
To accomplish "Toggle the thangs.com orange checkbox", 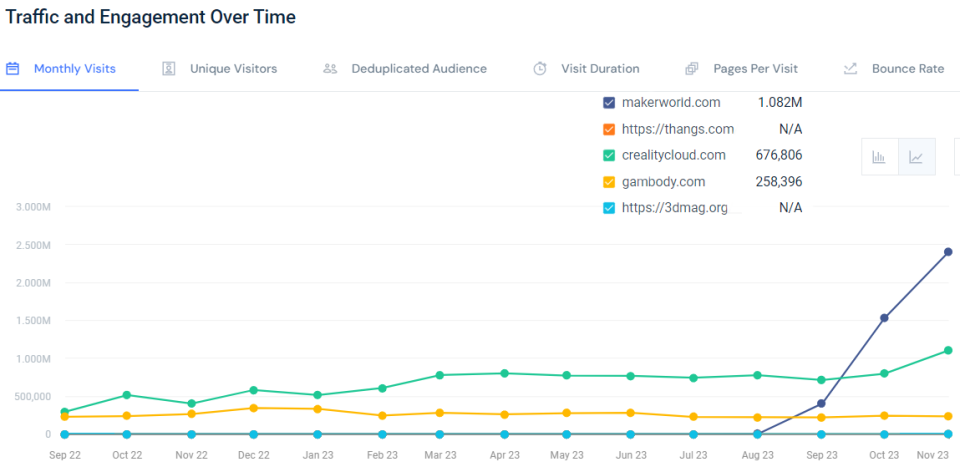I will (x=609, y=129).
